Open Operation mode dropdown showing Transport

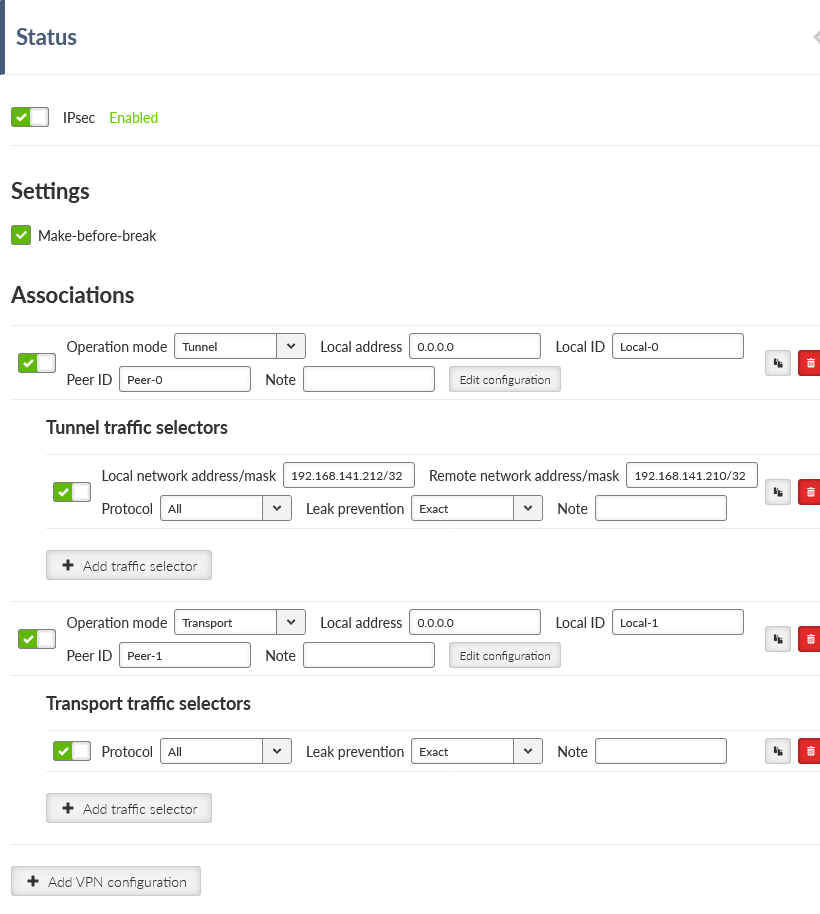[240, 622]
